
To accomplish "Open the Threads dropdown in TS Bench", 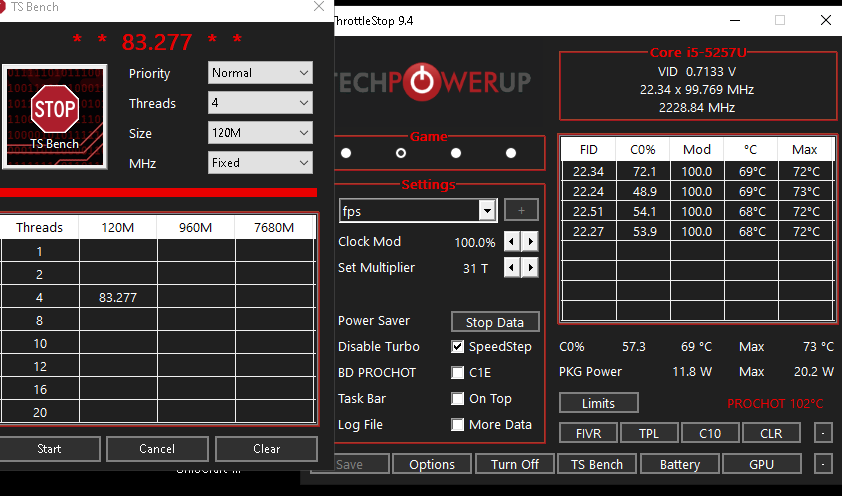I will pyautogui.click(x=260, y=103).
